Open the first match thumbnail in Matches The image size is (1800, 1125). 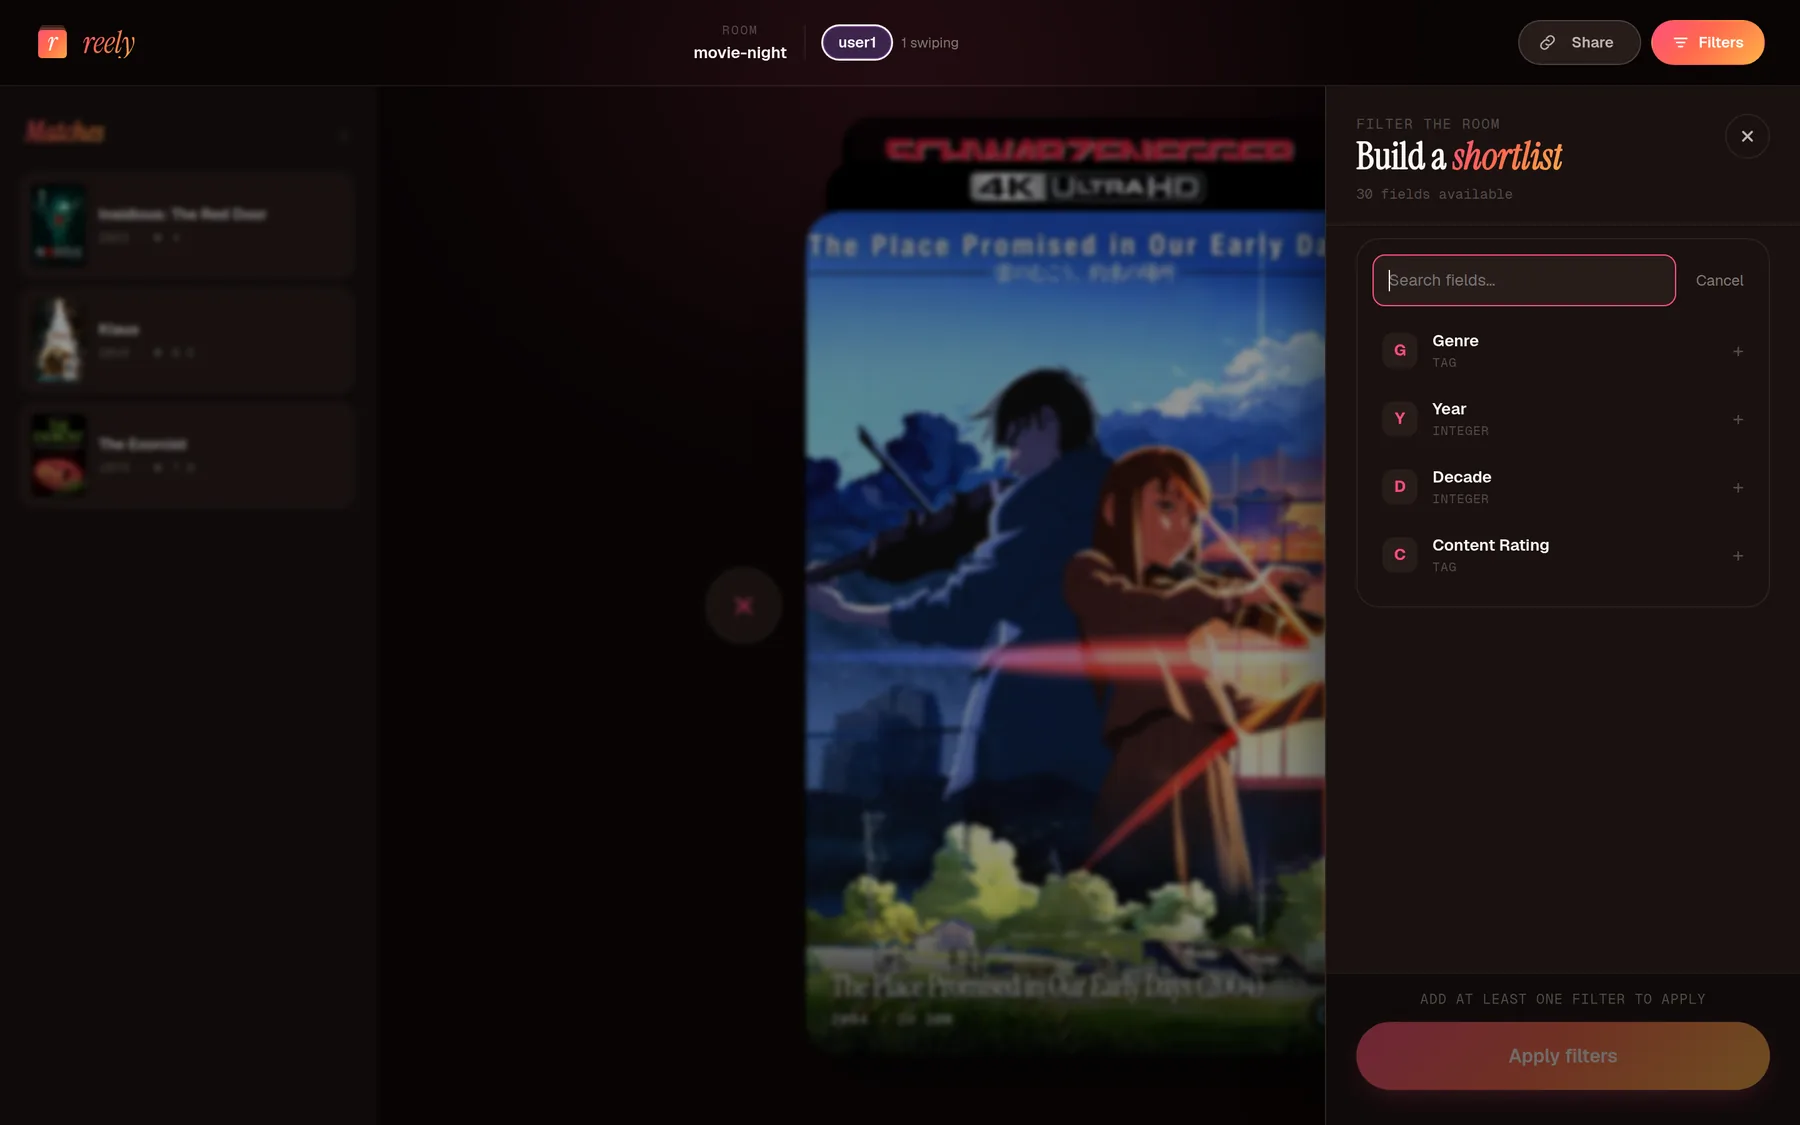click(59, 224)
